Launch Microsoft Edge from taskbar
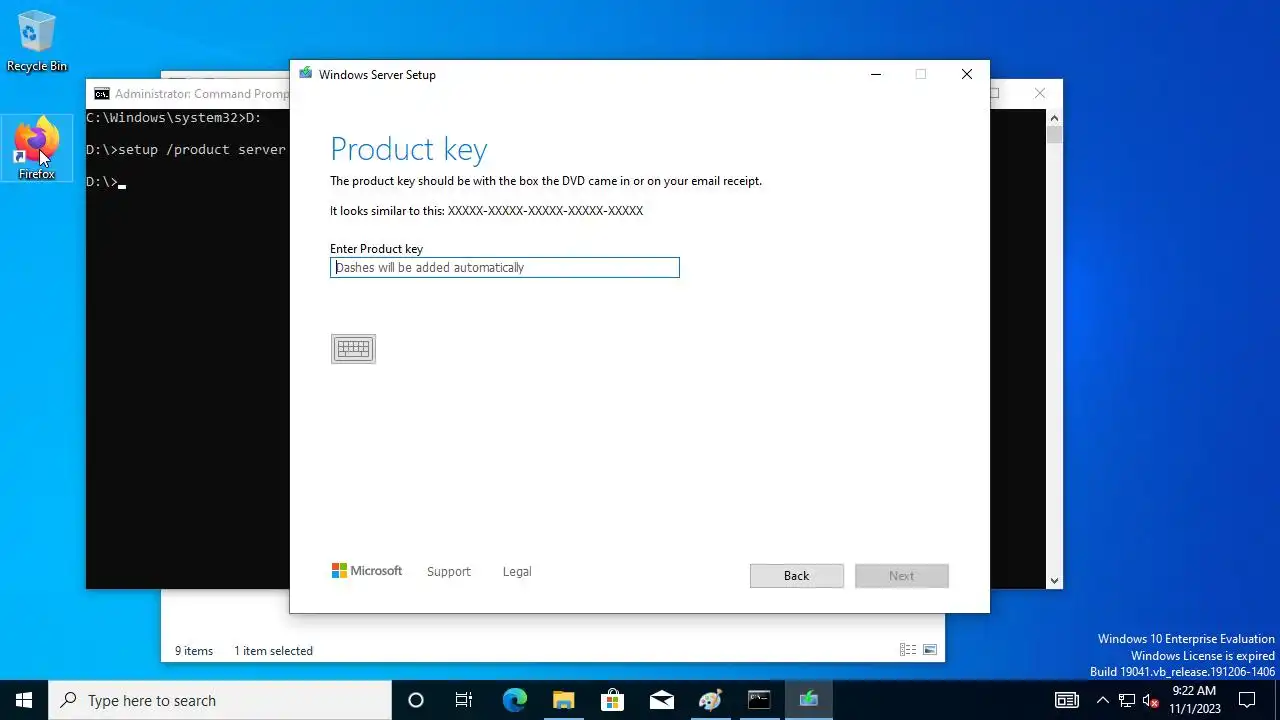The image size is (1280, 720). (514, 700)
